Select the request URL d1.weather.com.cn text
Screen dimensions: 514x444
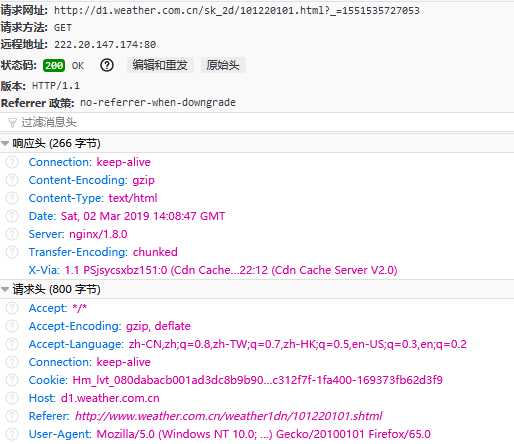coord(237,11)
